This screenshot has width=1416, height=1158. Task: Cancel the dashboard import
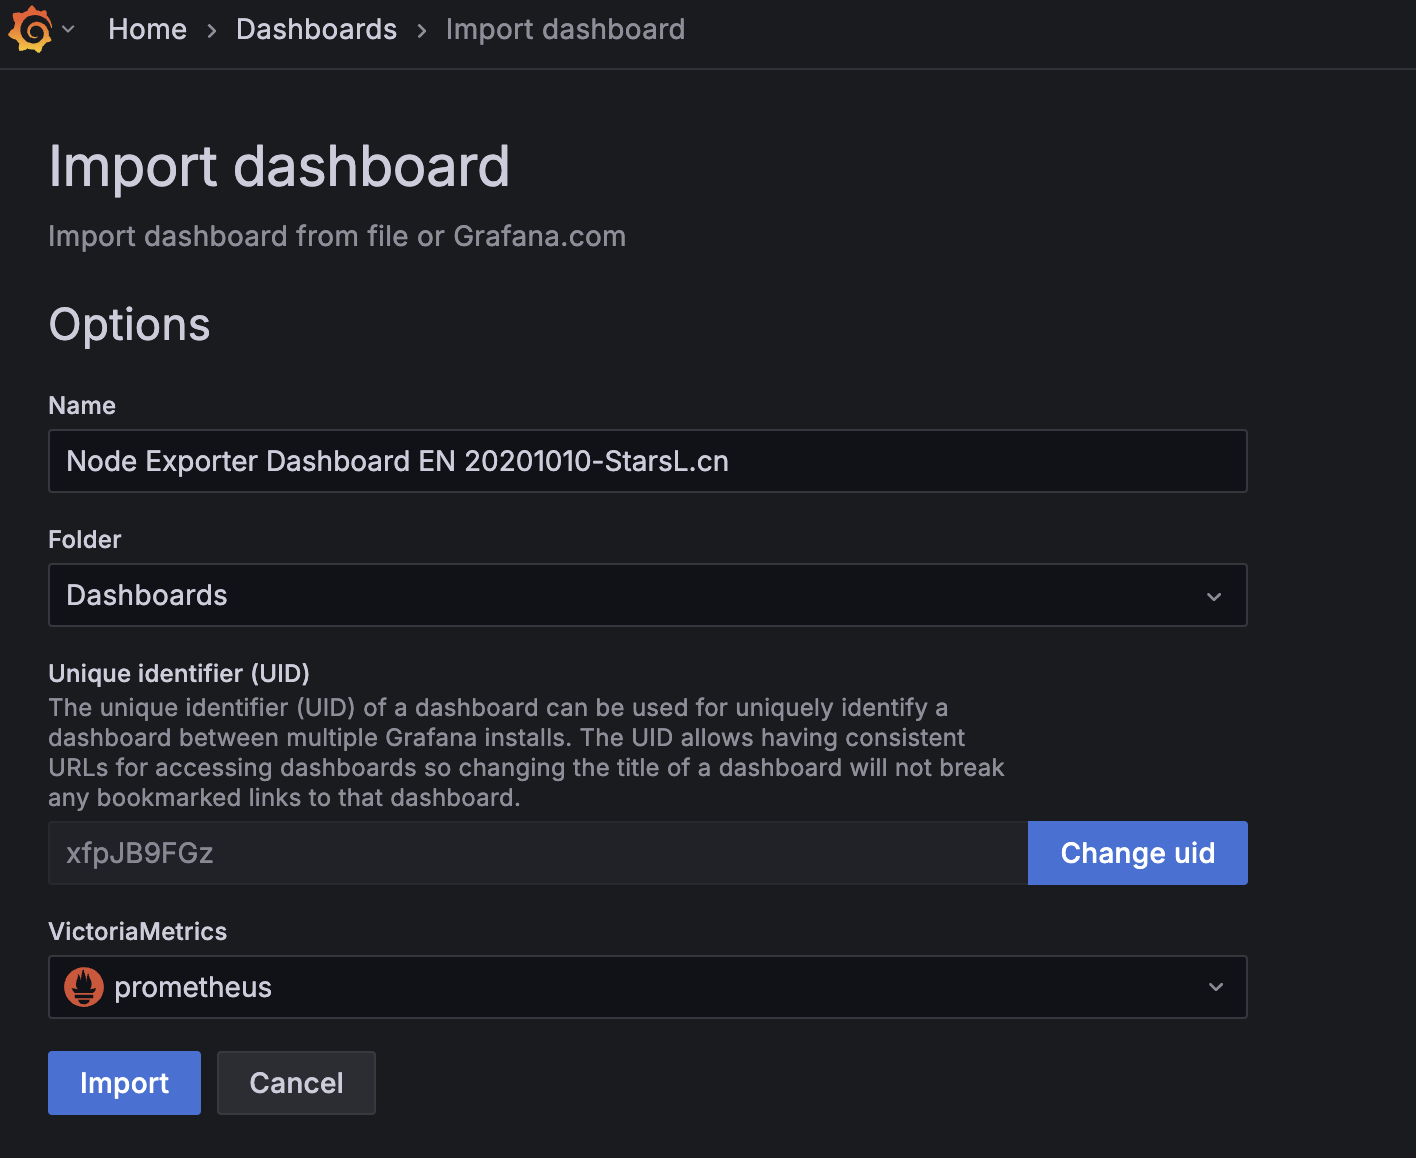tap(296, 1083)
